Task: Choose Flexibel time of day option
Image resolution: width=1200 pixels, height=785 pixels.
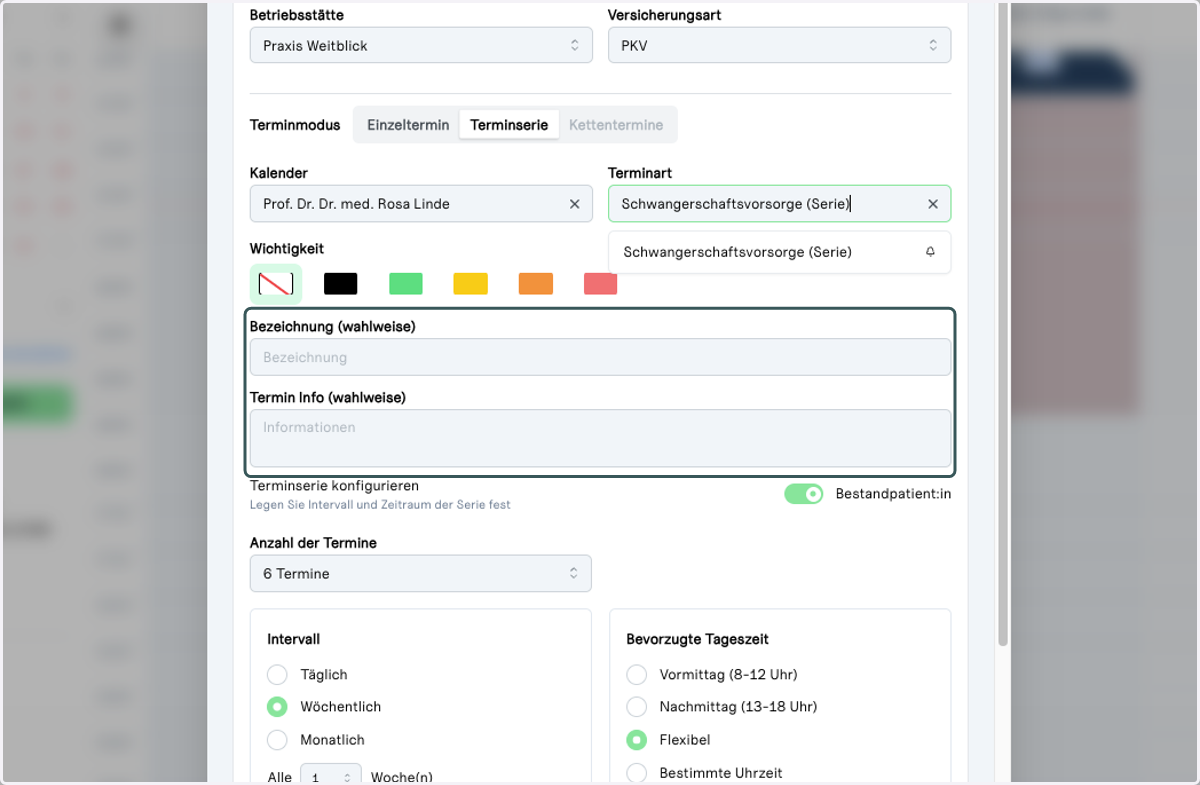Action: [636, 740]
